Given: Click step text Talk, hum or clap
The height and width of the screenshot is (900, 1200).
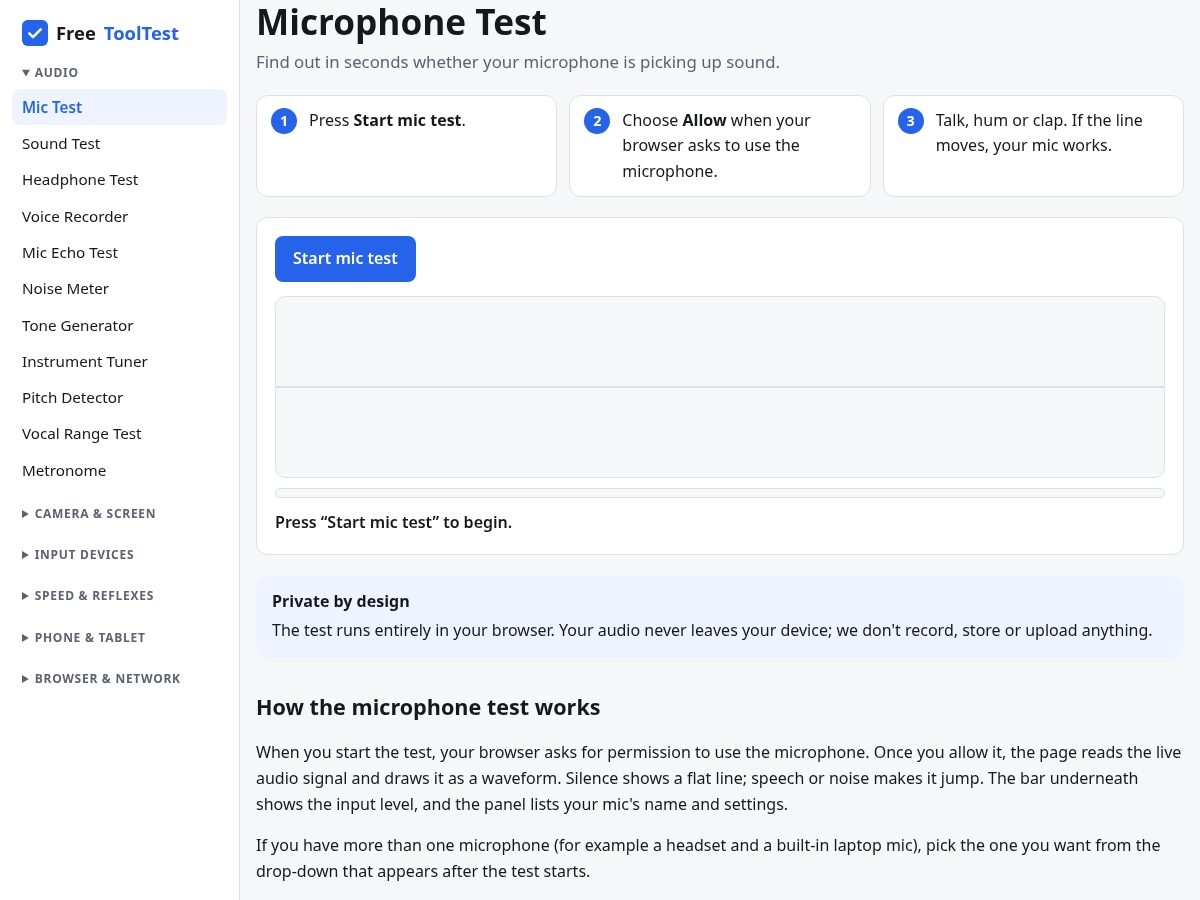Looking at the screenshot, I should pos(1039,133).
